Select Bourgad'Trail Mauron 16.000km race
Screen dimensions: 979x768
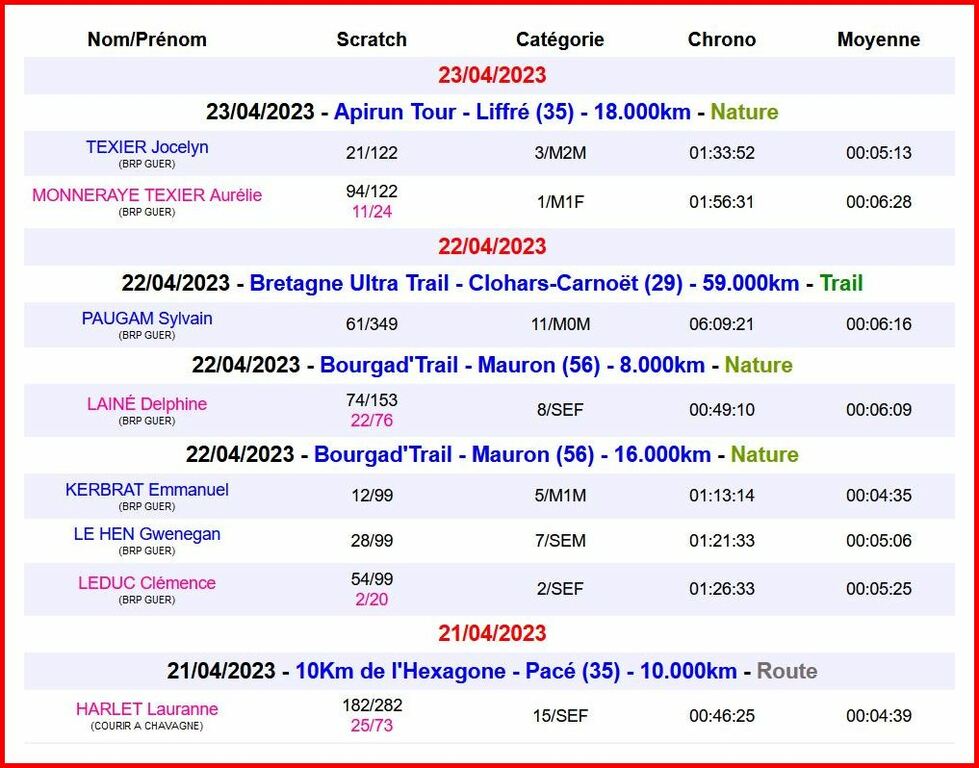click(x=512, y=454)
